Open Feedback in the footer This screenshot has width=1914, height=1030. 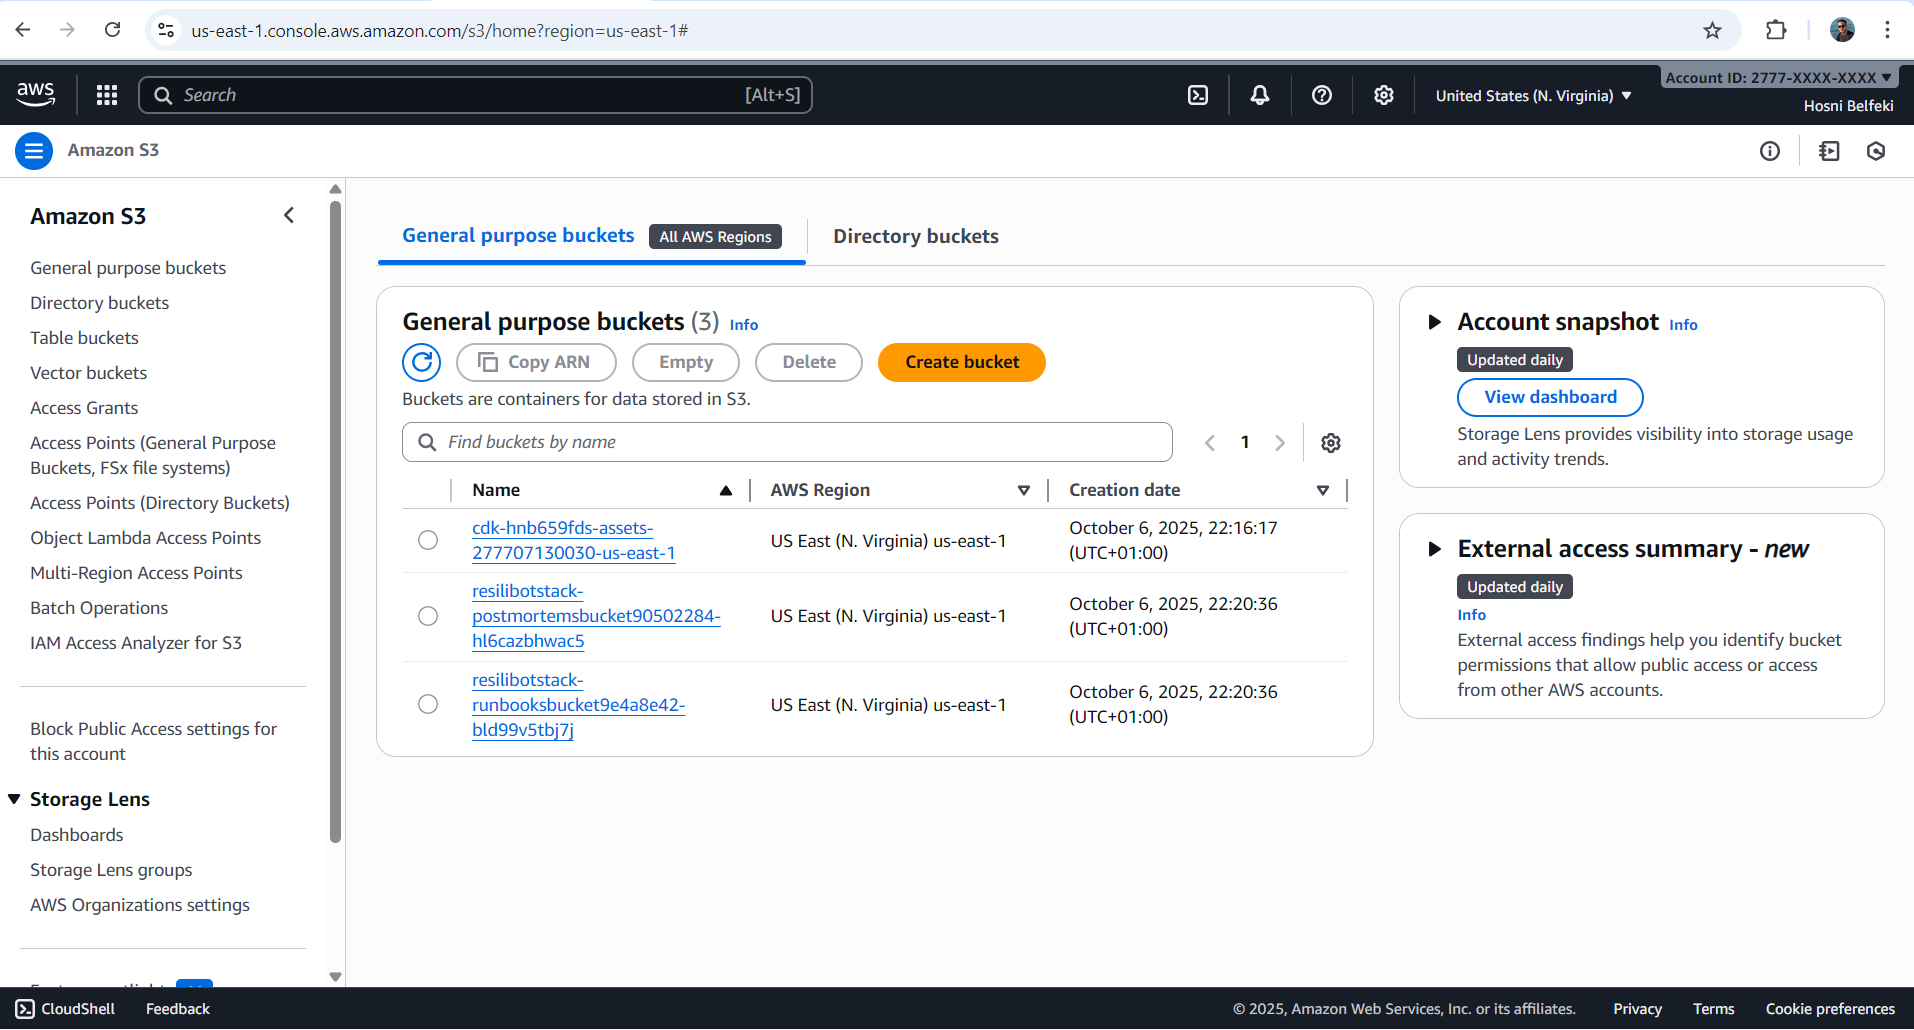[178, 1009]
